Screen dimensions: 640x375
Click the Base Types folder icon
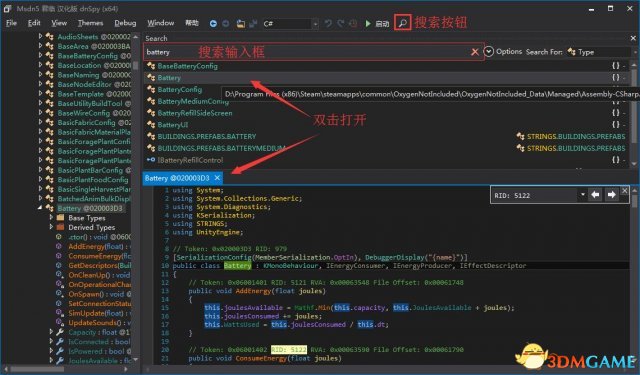(x=60, y=218)
